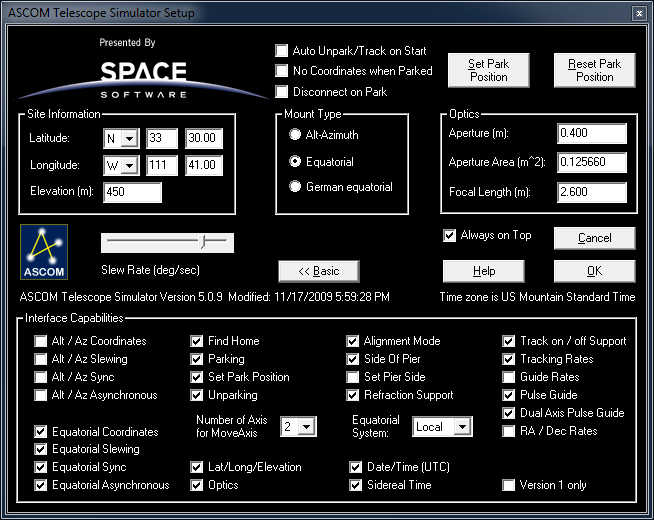Screen dimensions: 654x520
Task: Click the Slew Rate slider handle
Action: [x=203, y=241]
